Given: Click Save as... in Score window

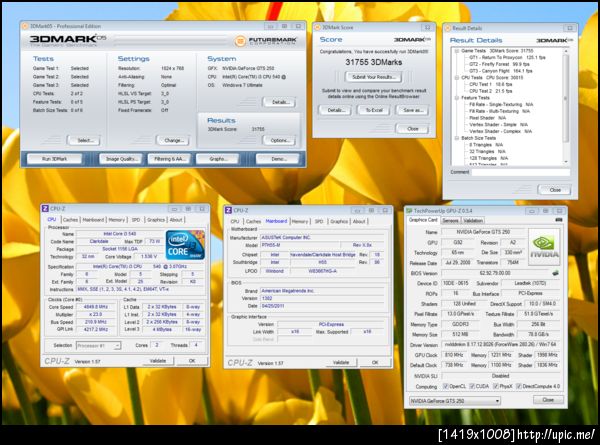Looking at the screenshot, I should click(412, 110).
